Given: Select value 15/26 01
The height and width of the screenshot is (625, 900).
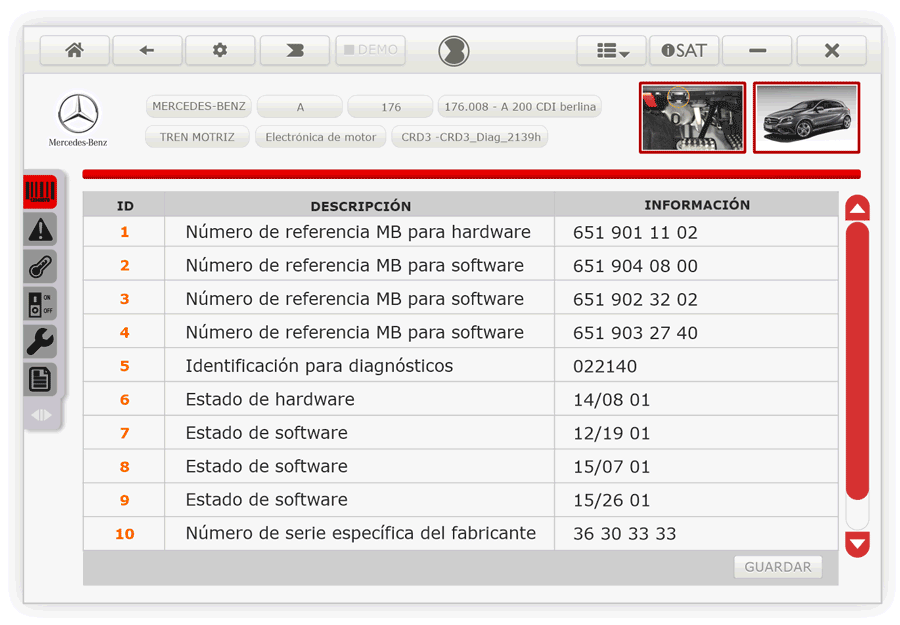Looking at the screenshot, I should click(x=611, y=500).
